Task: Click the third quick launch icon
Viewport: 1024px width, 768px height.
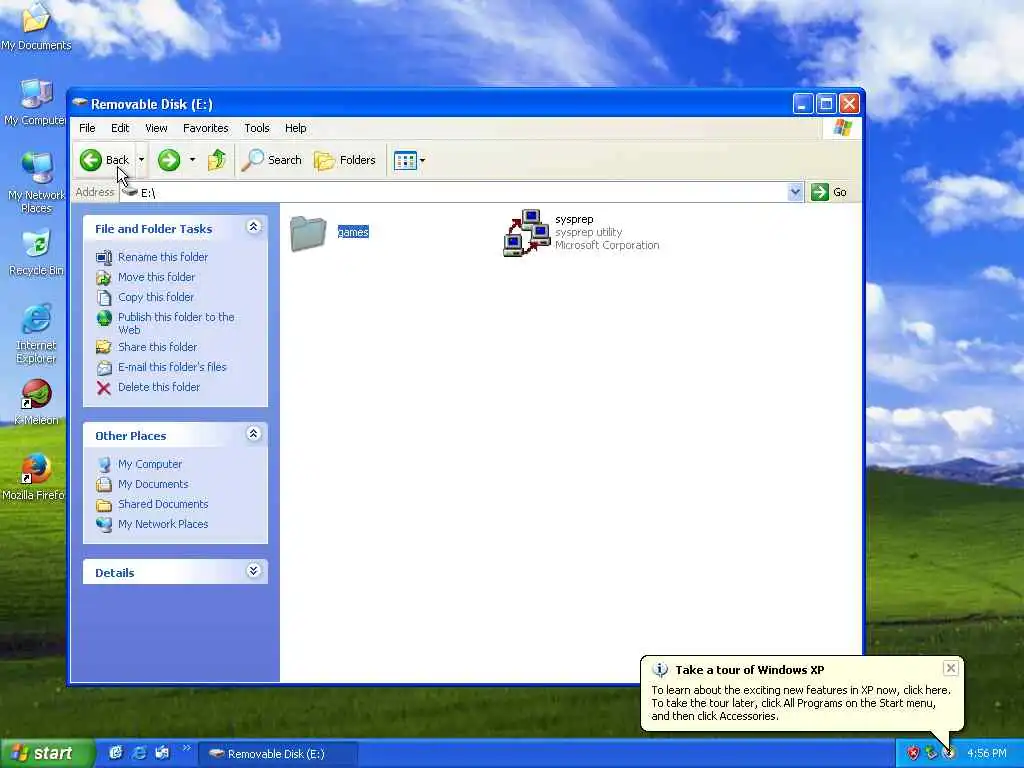Action: (162, 753)
